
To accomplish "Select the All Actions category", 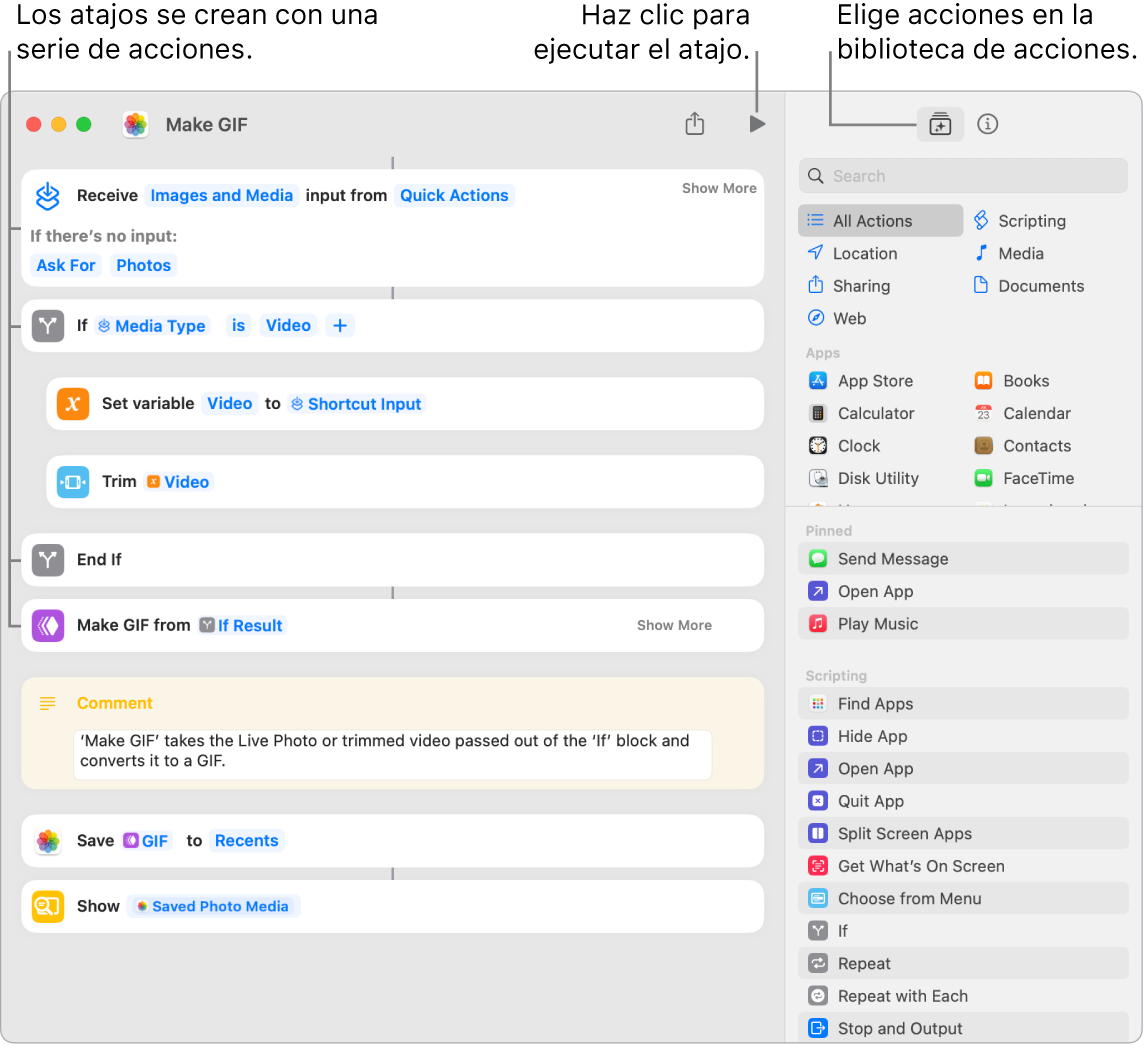I will point(881,221).
